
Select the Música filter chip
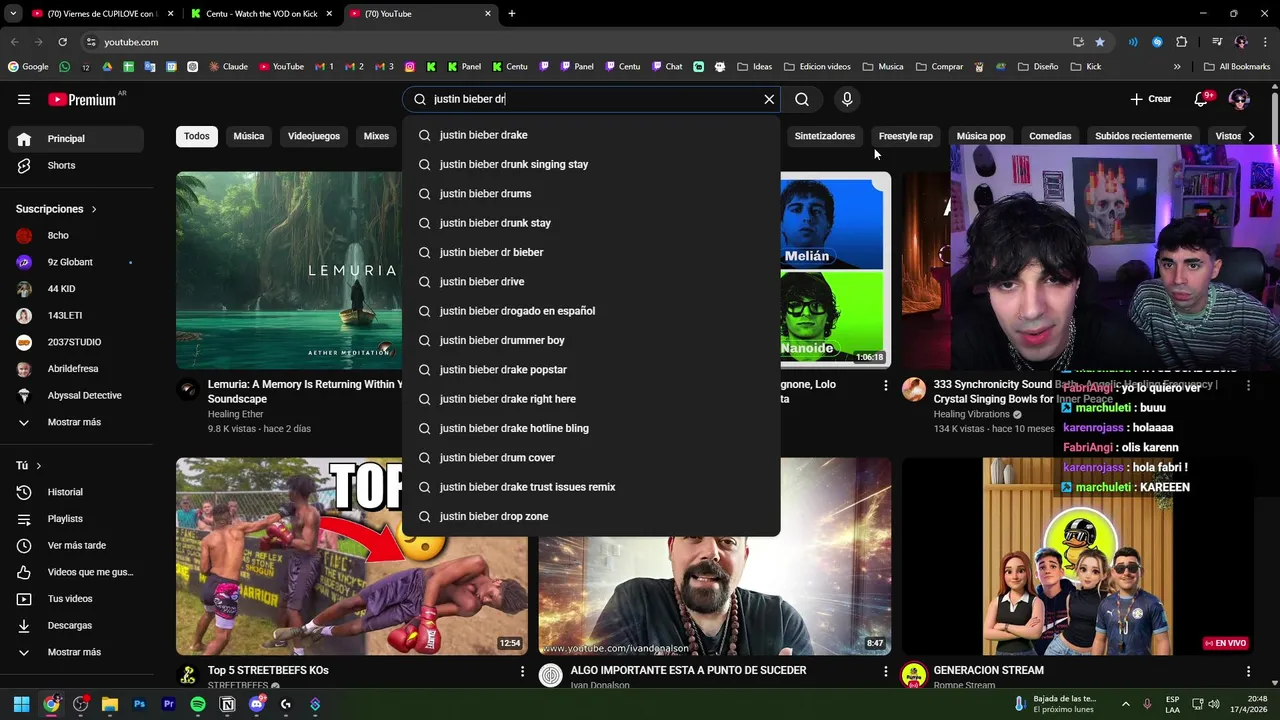[x=249, y=136]
